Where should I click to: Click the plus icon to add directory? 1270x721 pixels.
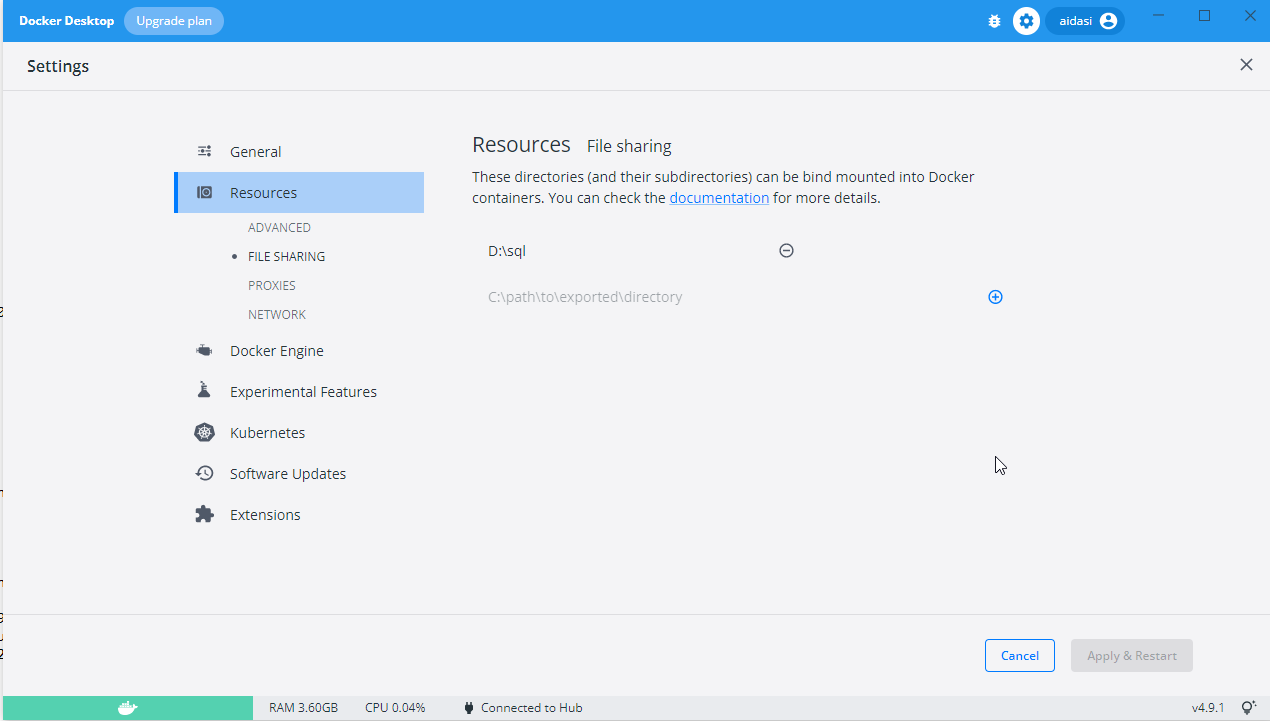click(995, 297)
